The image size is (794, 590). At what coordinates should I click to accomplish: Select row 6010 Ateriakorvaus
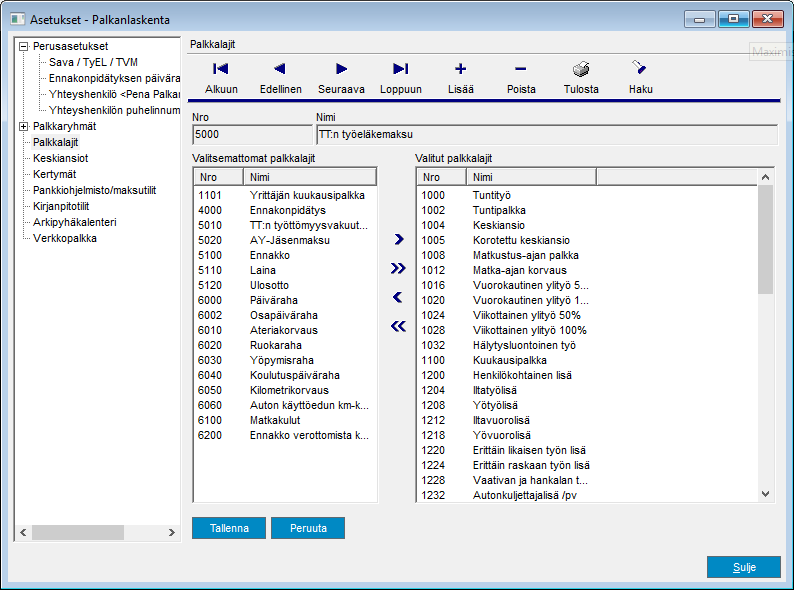(285, 330)
